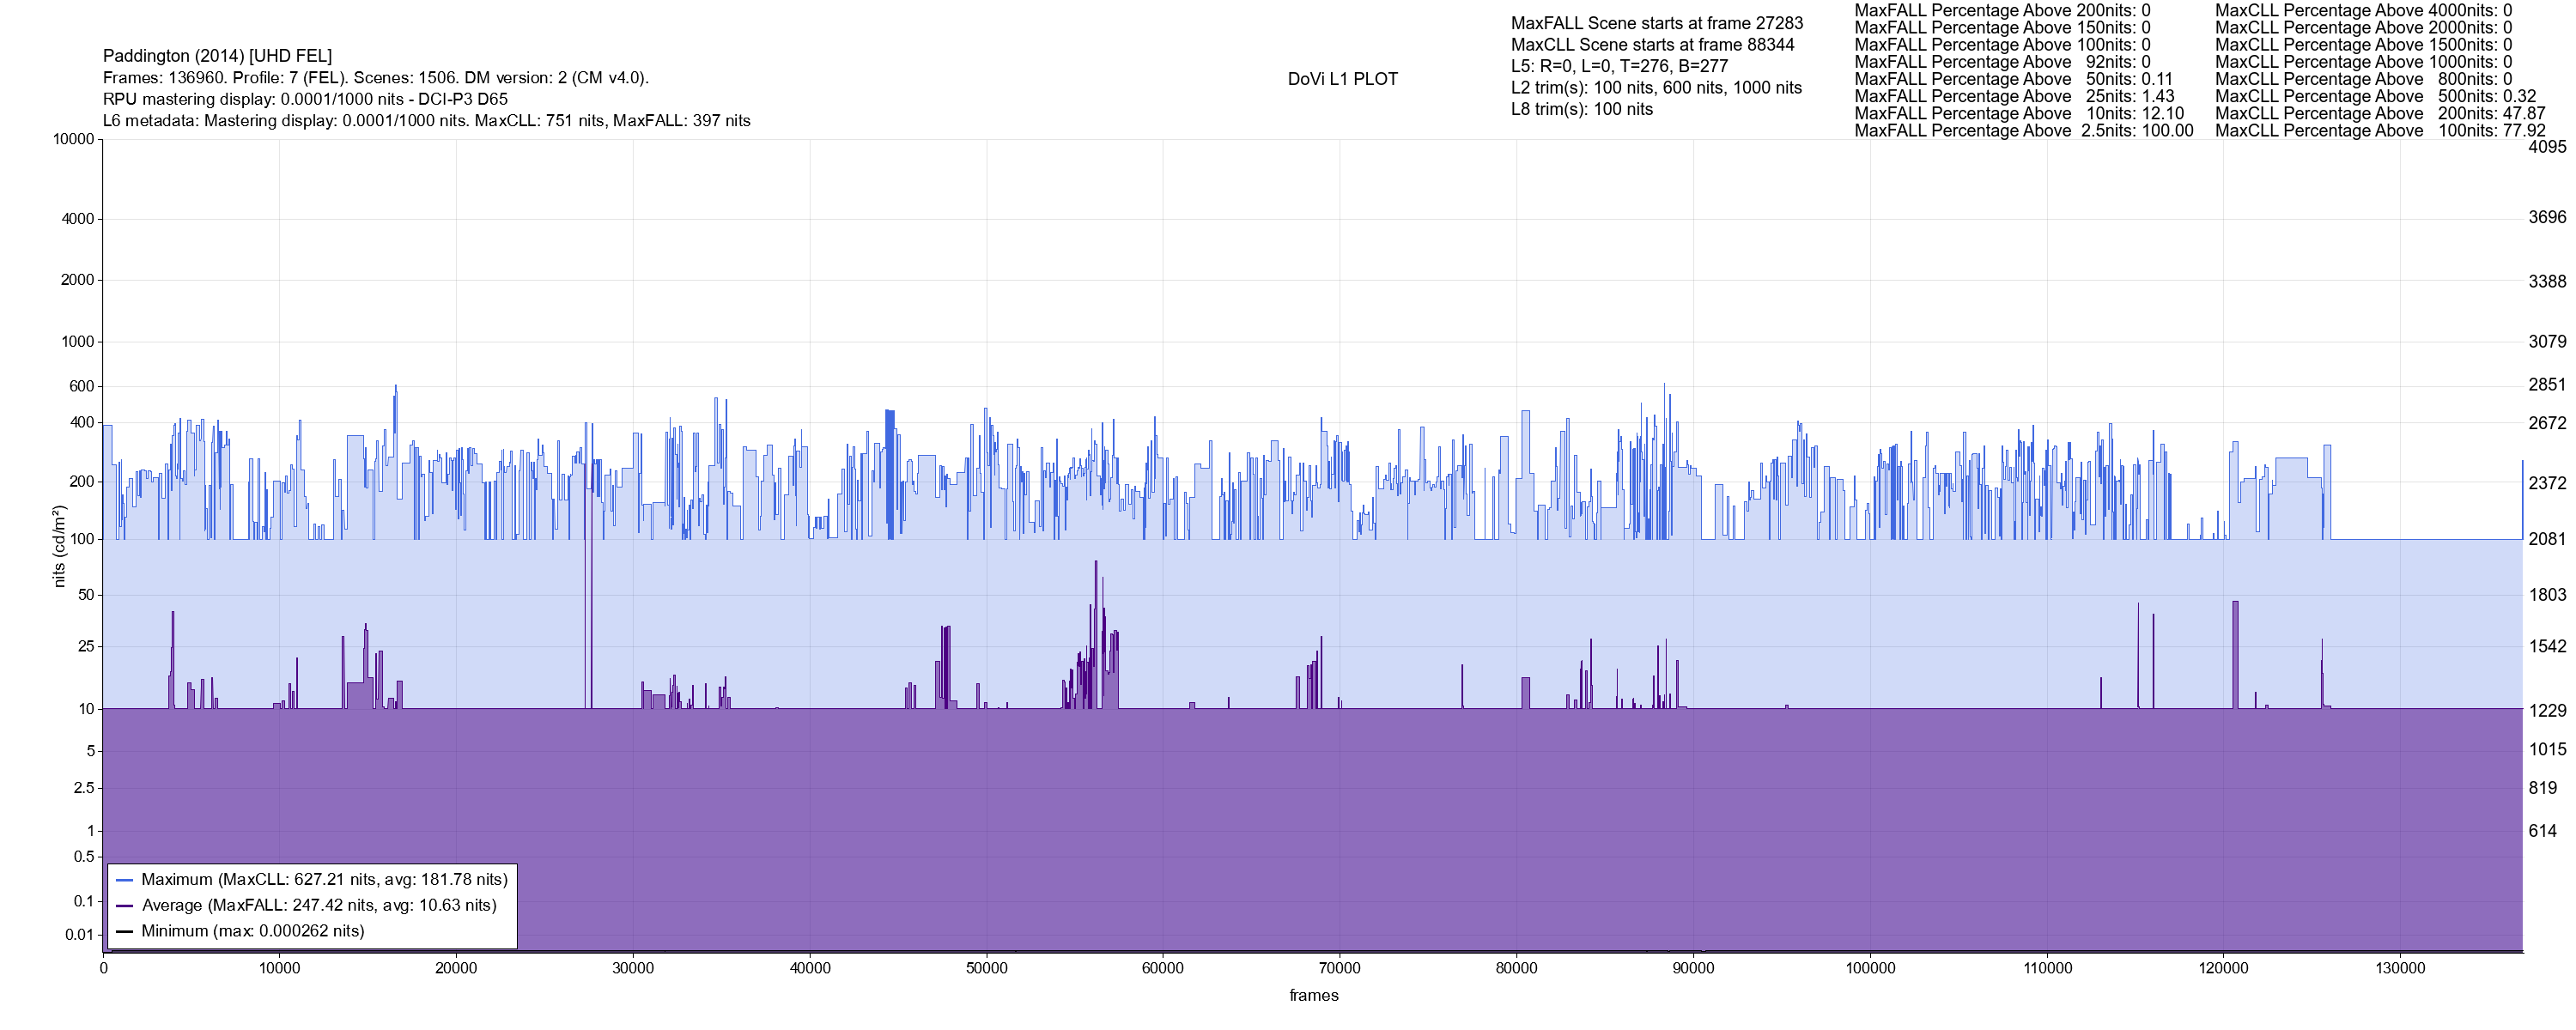Click the blue Maximum legend line swatch

coord(125,880)
